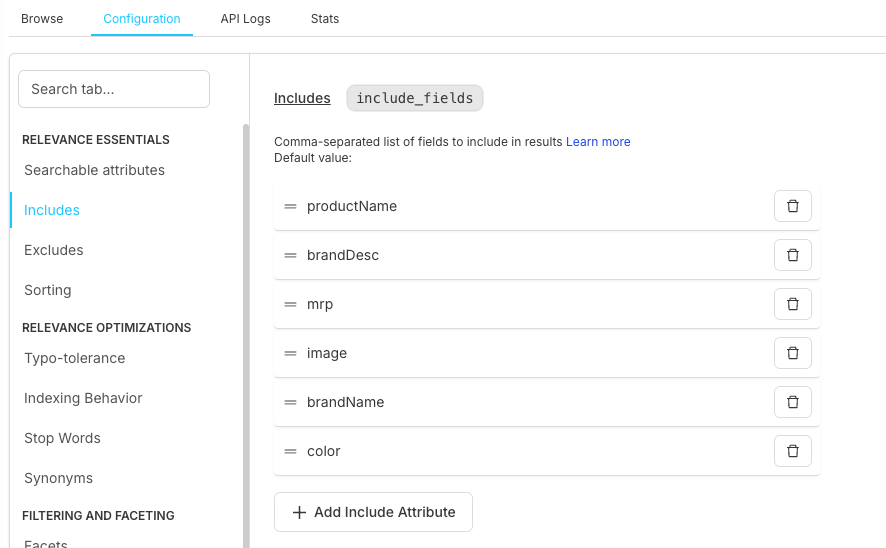Go to the Stats tab
The width and height of the screenshot is (886, 548).
pos(325,19)
